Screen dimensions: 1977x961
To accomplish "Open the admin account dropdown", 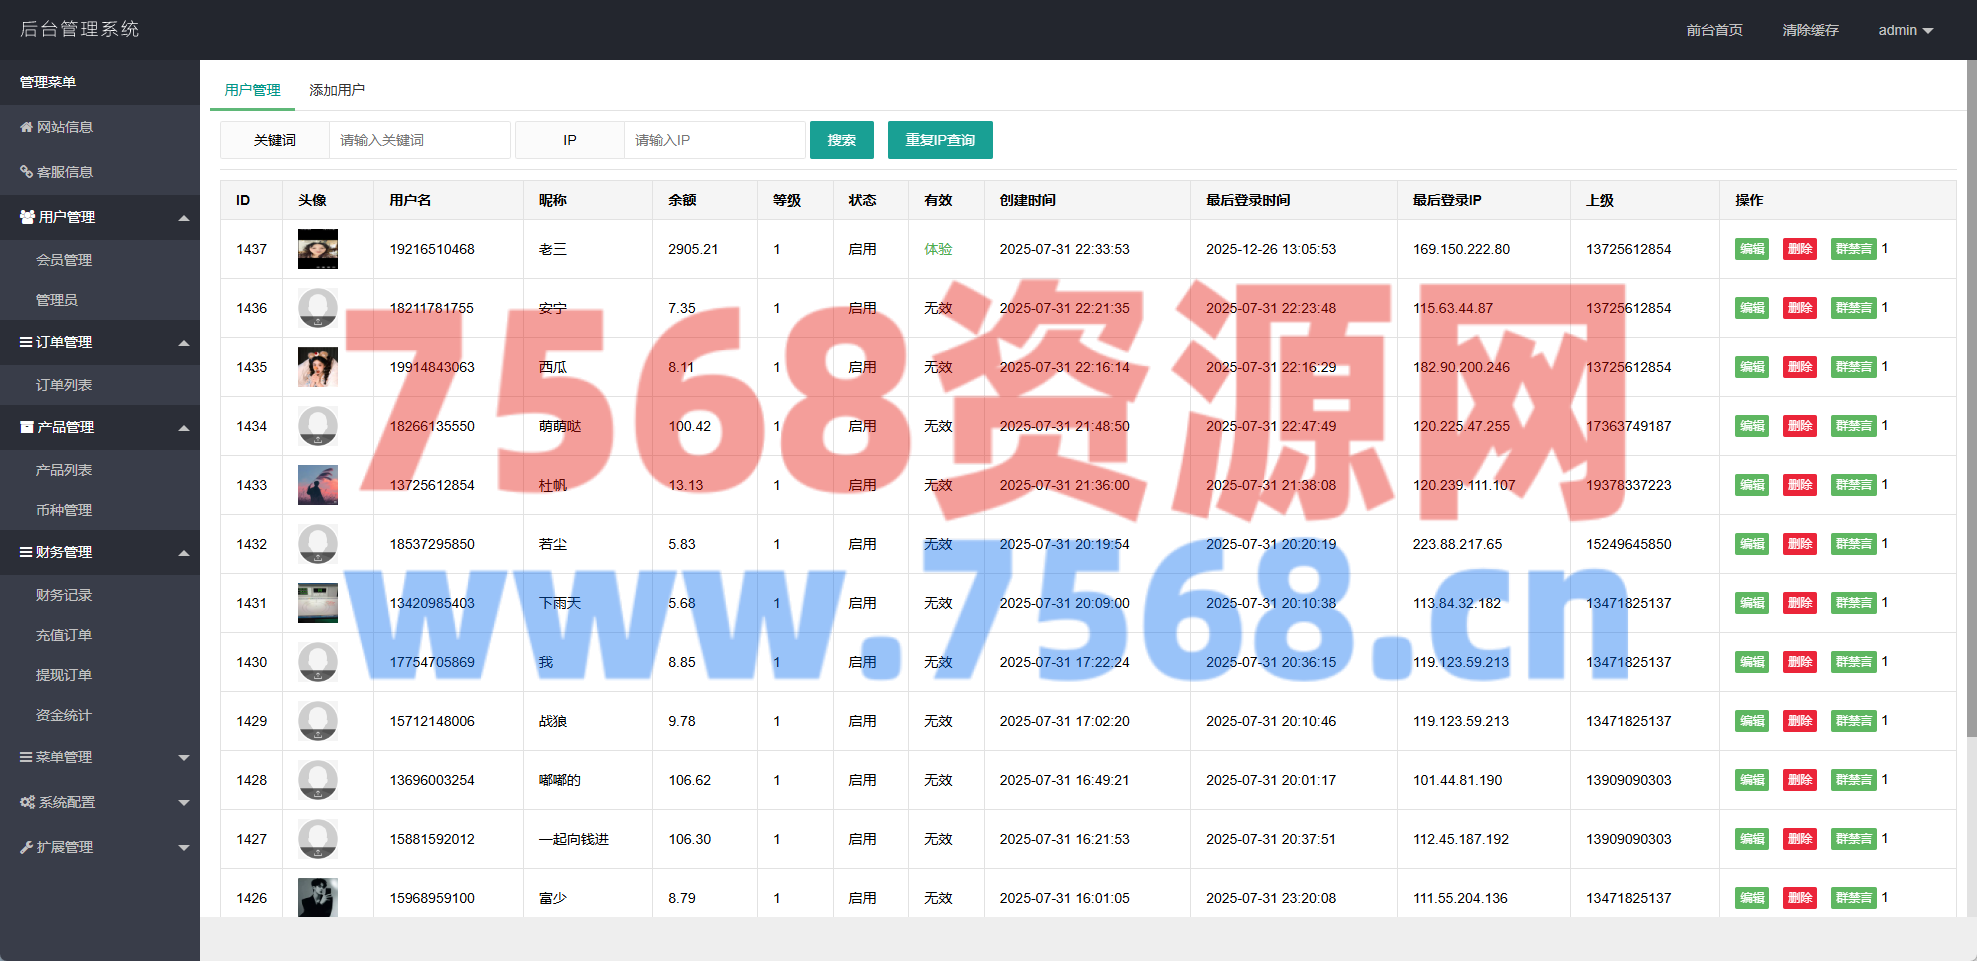I will (1904, 30).
